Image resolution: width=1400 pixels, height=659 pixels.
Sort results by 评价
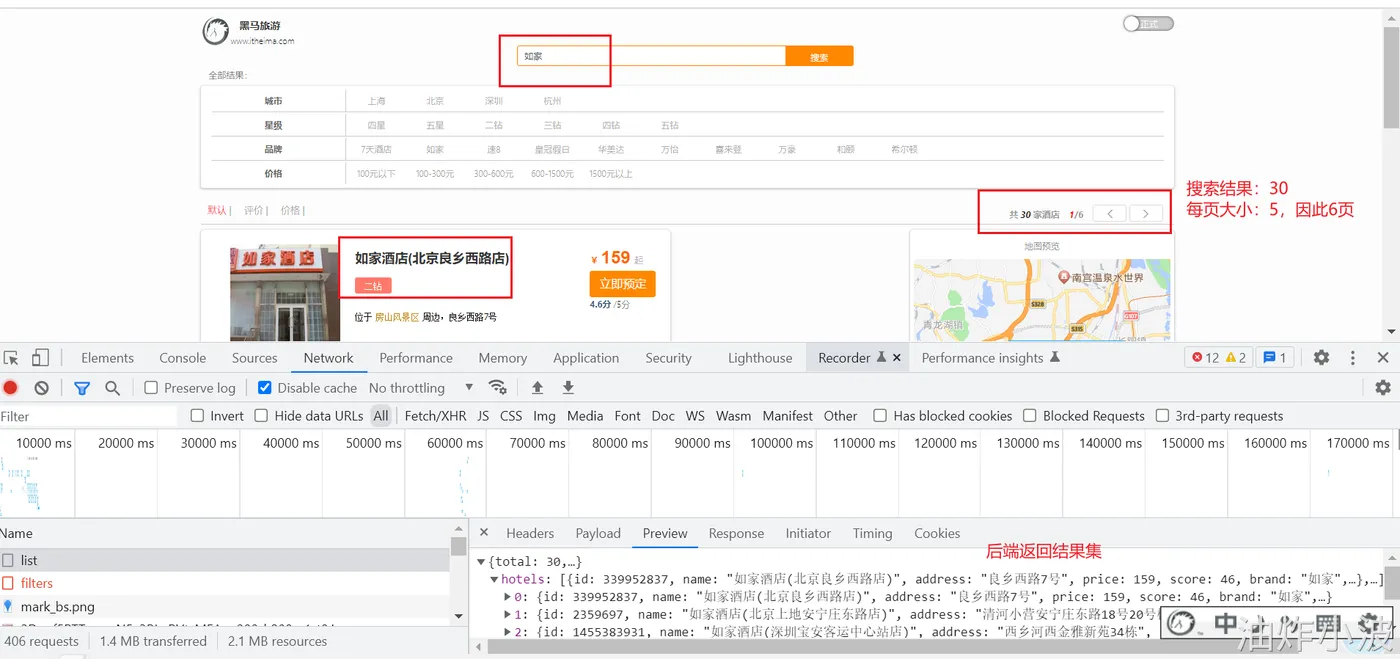(254, 210)
